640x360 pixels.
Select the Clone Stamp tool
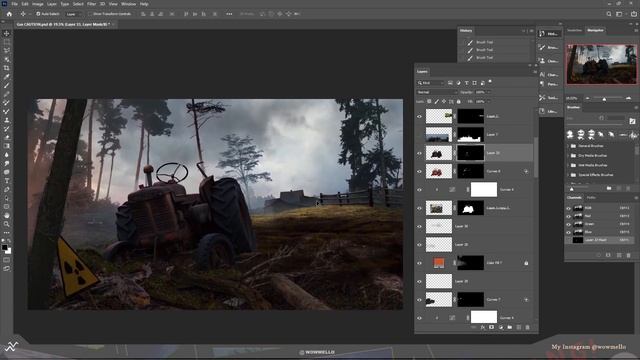(7, 120)
